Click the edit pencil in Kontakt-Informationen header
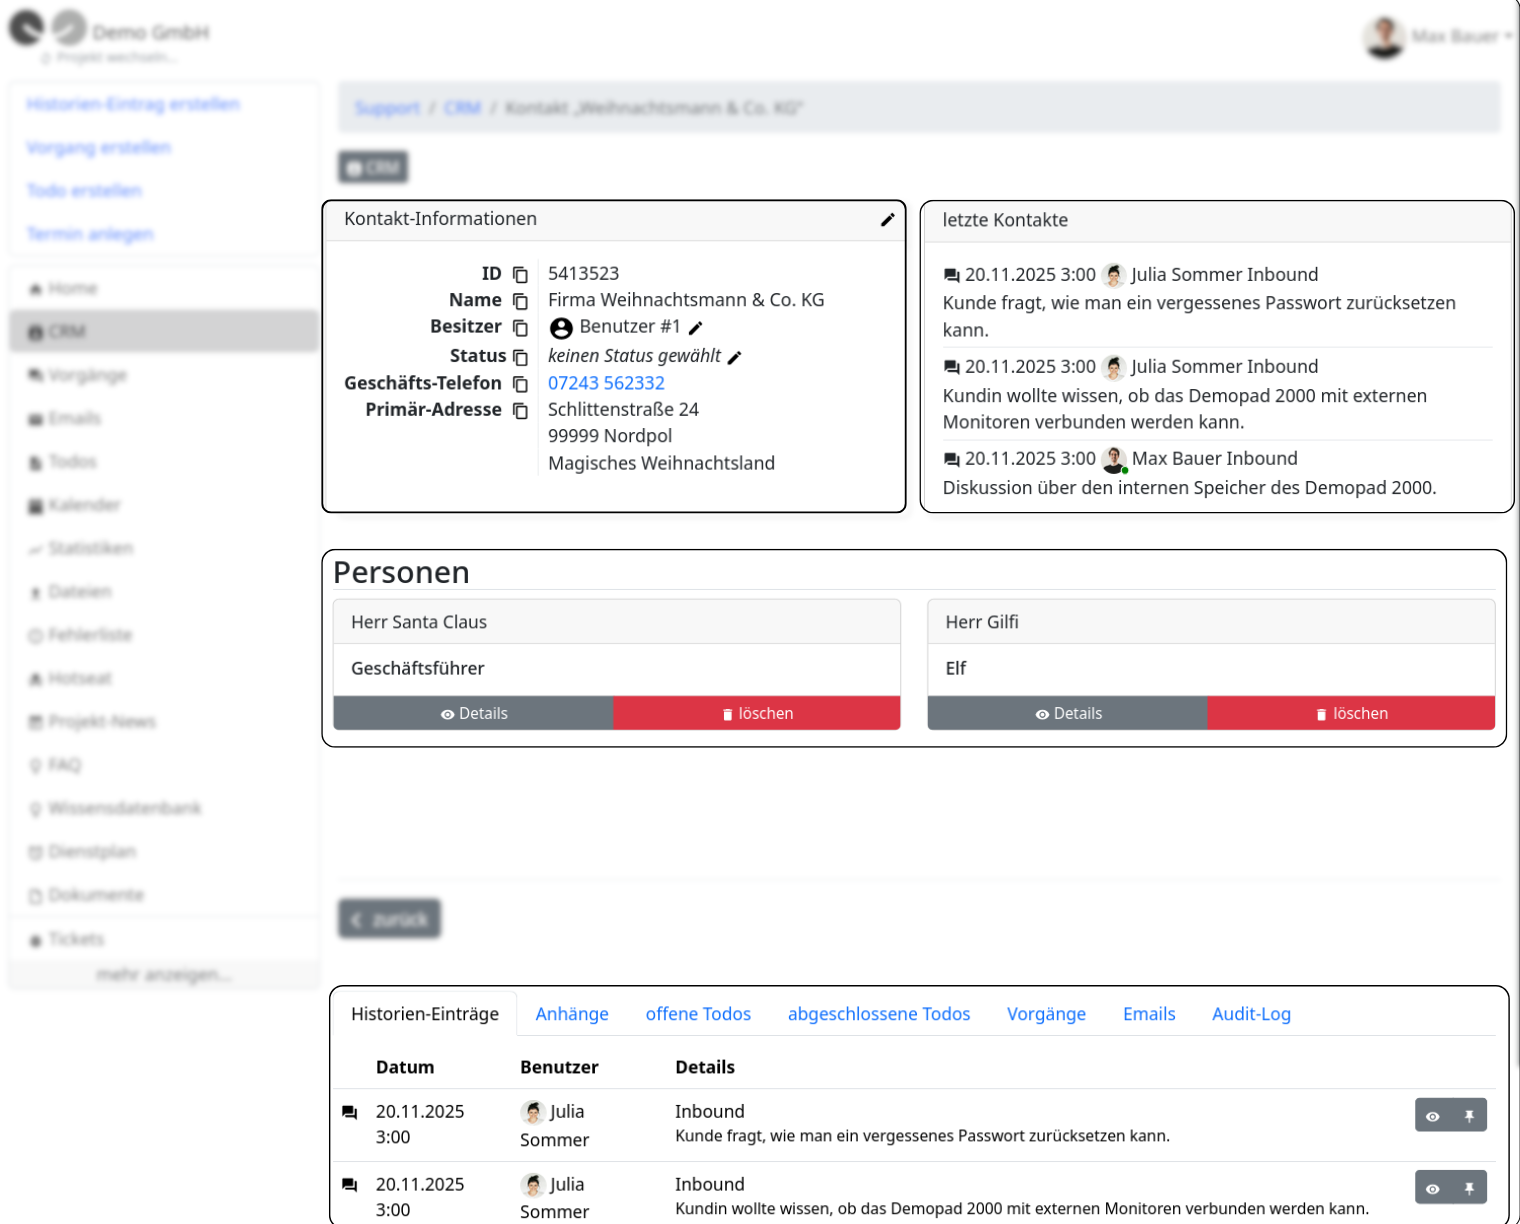This screenshot has width=1520, height=1224. click(887, 220)
